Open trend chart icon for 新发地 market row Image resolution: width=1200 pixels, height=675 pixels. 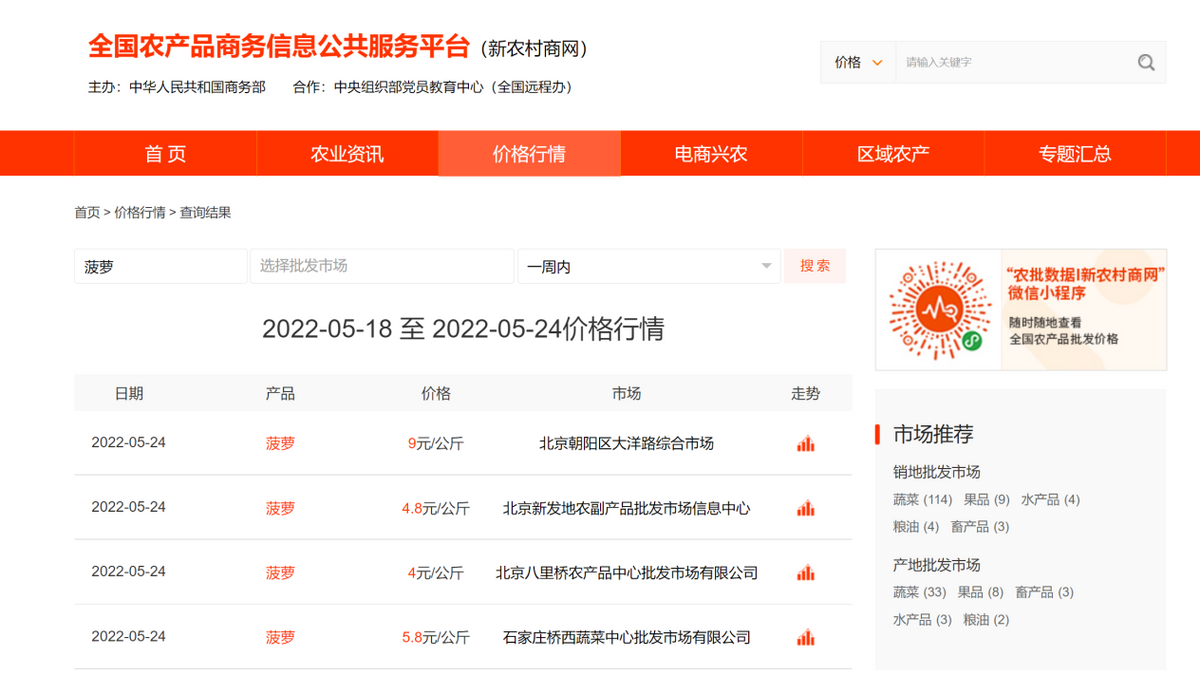click(805, 509)
